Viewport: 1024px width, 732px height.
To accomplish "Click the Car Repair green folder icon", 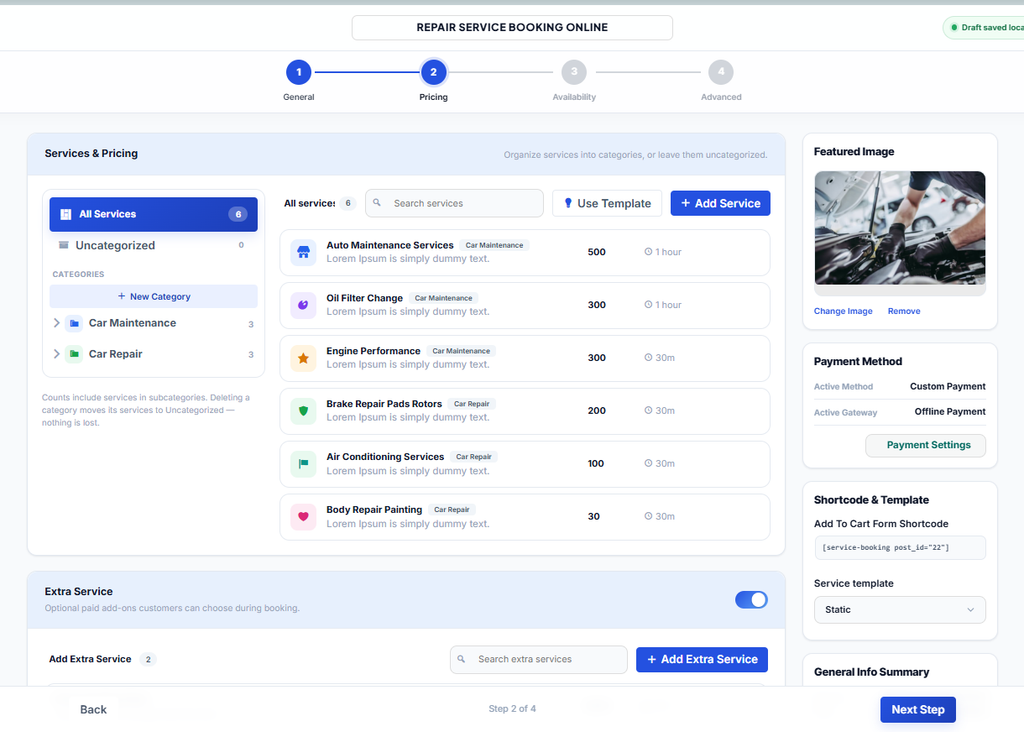I will pyautogui.click(x=74, y=354).
